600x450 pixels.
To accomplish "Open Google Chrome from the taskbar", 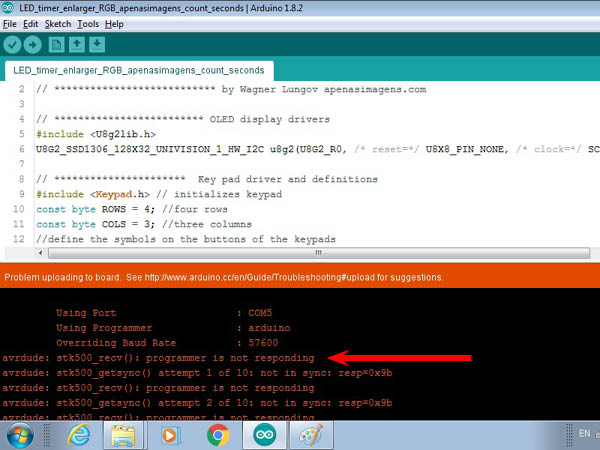I will pos(218,435).
